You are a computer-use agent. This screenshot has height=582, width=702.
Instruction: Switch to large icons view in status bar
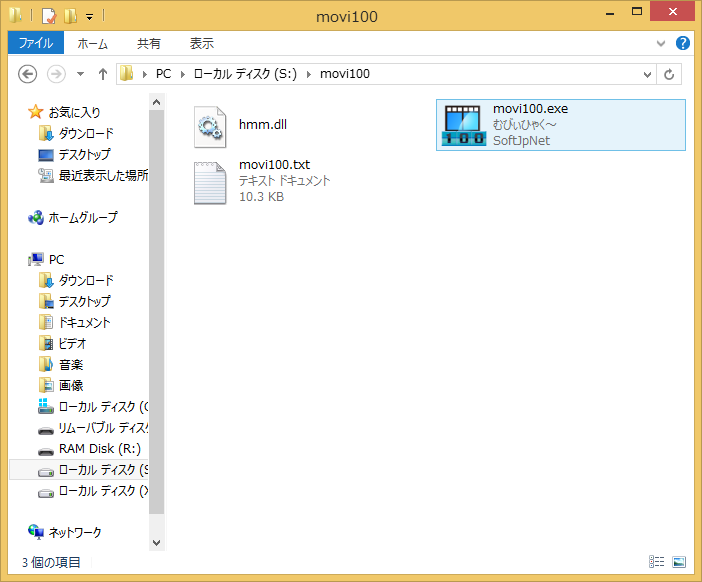tap(679, 562)
